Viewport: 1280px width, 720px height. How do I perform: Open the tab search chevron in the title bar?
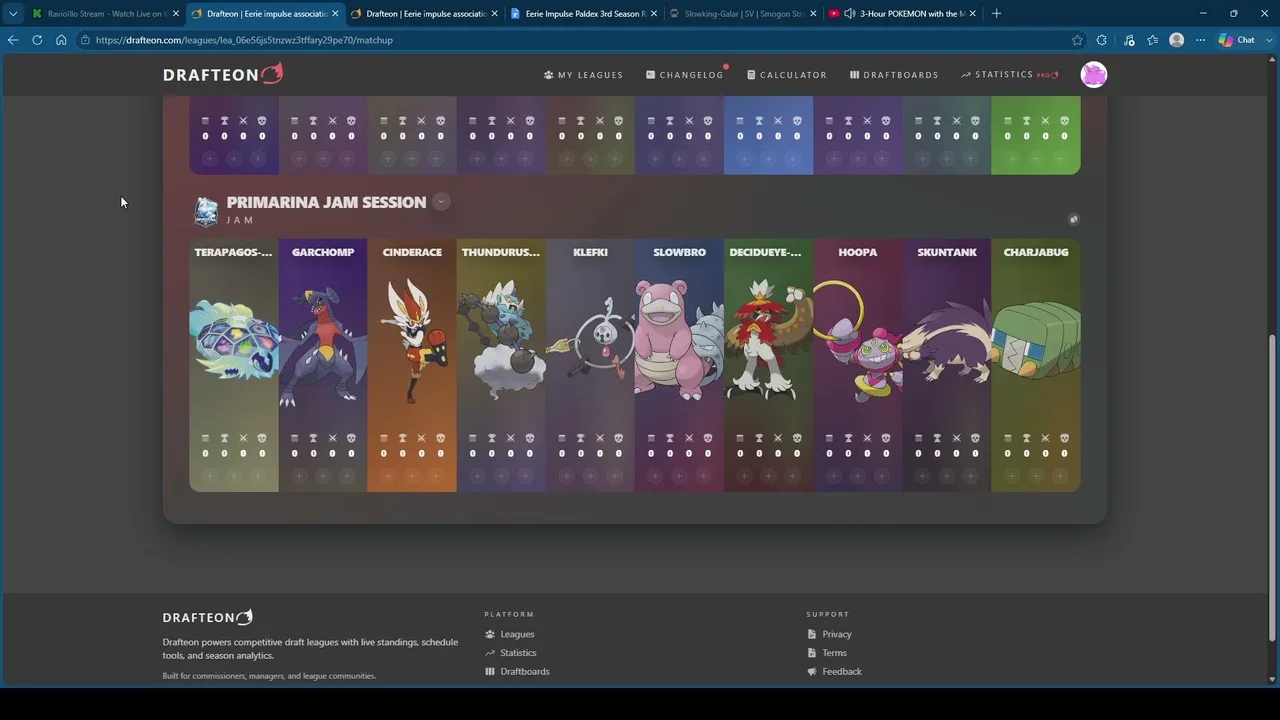[x=13, y=13]
